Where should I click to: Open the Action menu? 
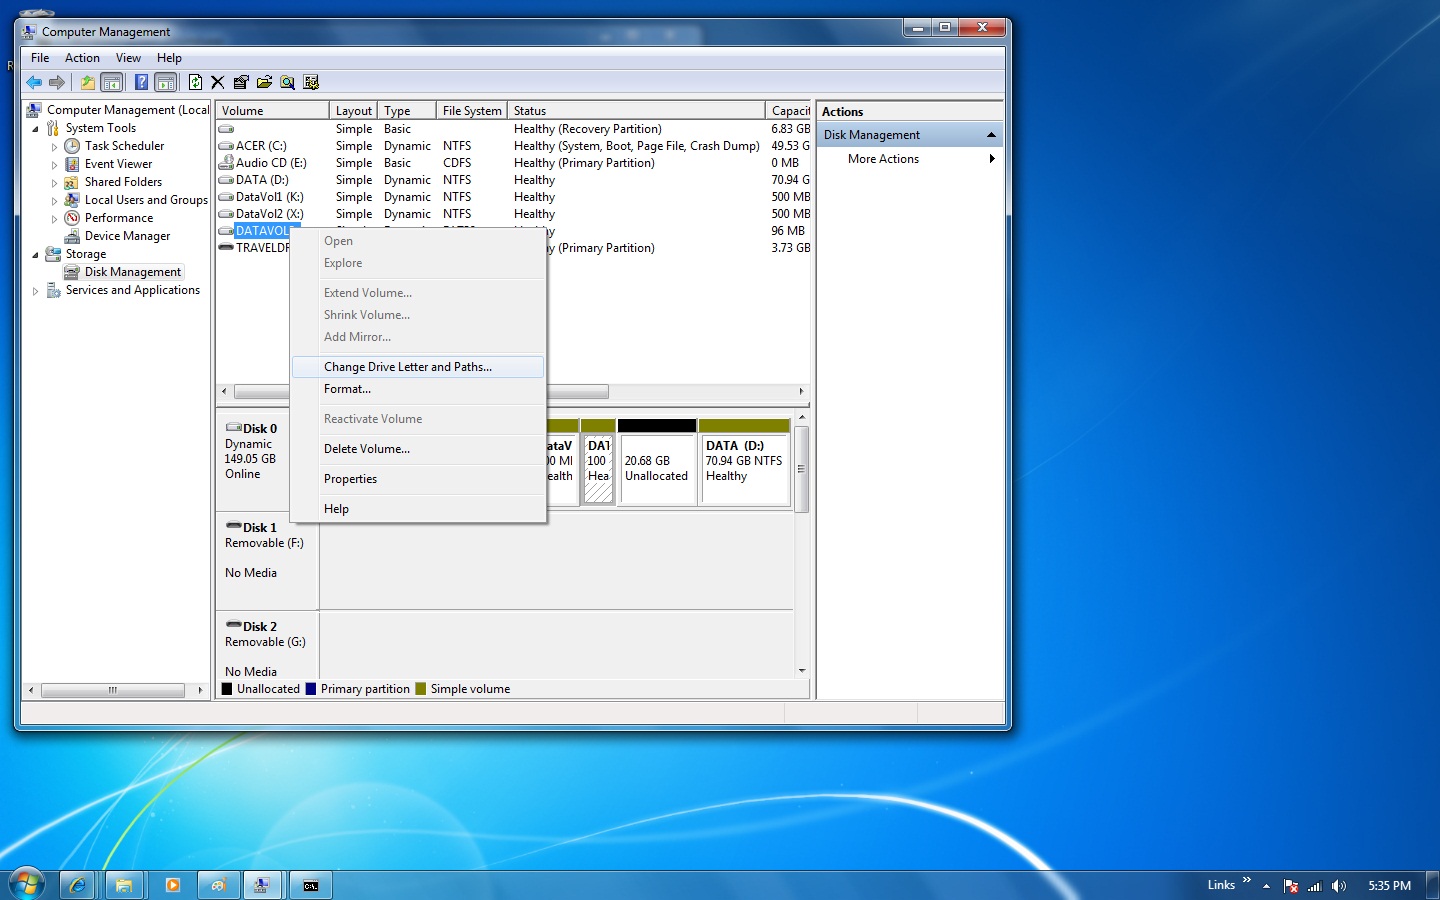[x=82, y=57]
